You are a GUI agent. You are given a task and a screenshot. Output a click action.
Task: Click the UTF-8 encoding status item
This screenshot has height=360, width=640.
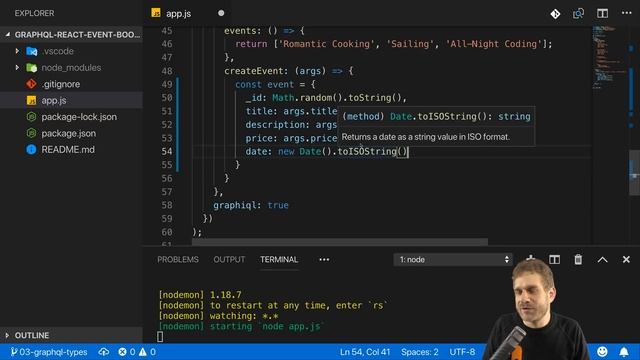(462, 352)
